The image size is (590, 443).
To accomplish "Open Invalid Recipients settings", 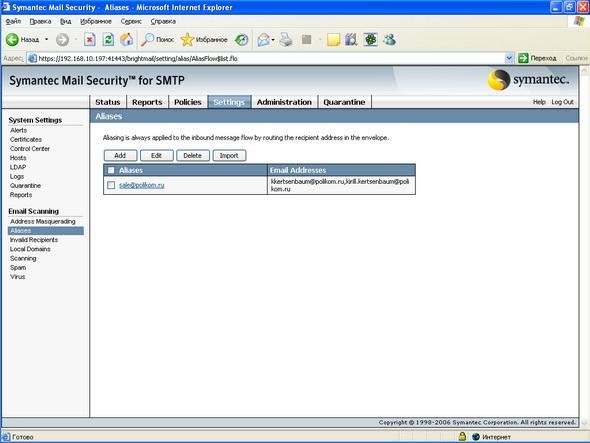I will (34, 240).
